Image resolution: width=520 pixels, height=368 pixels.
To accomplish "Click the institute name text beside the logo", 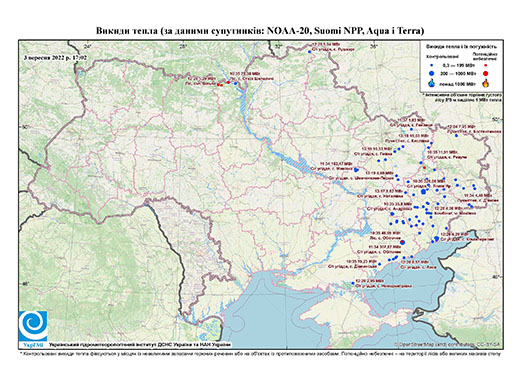I will (140, 344).
